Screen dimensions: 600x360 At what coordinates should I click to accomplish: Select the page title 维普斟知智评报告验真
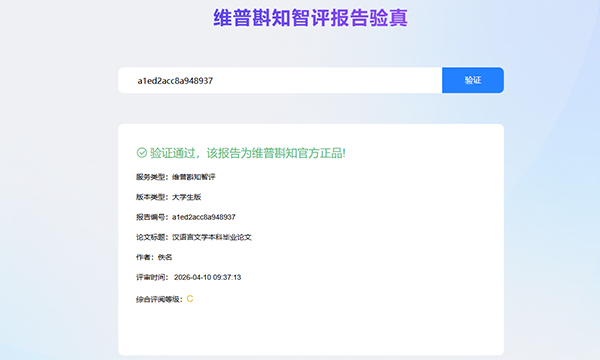tap(310, 18)
